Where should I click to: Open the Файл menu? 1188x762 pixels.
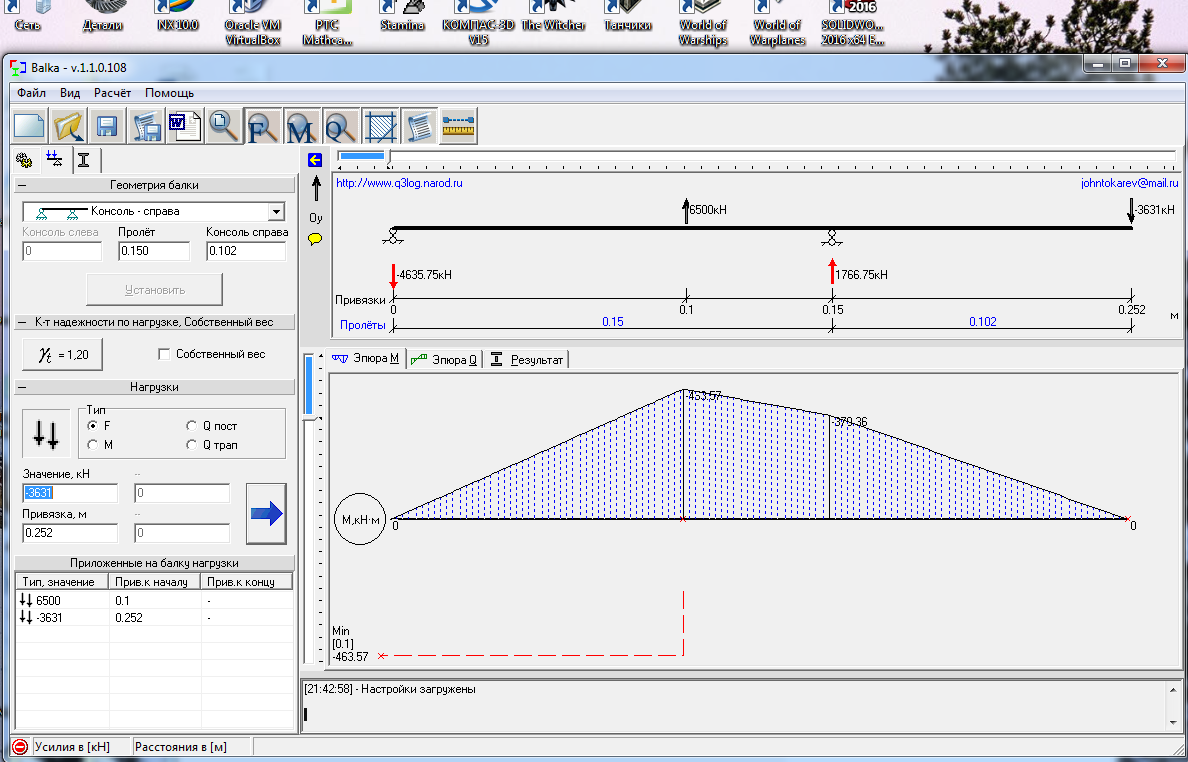coord(31,92)
